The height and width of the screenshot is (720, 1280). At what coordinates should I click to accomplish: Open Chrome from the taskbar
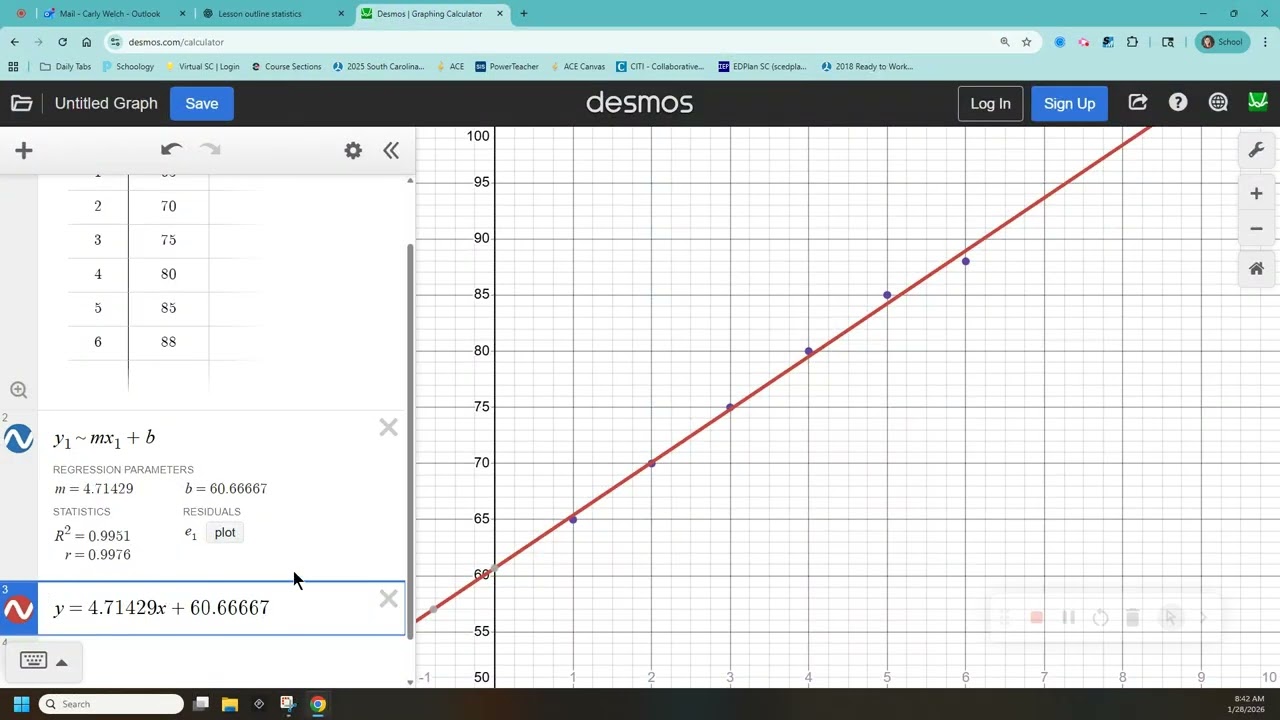317,704
